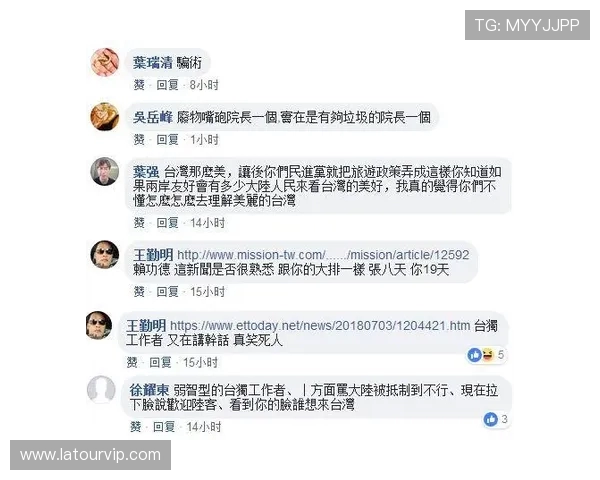Like 葉瑞清's comment
The height and width of the screenshot is (480, 600).
[139, 85]
